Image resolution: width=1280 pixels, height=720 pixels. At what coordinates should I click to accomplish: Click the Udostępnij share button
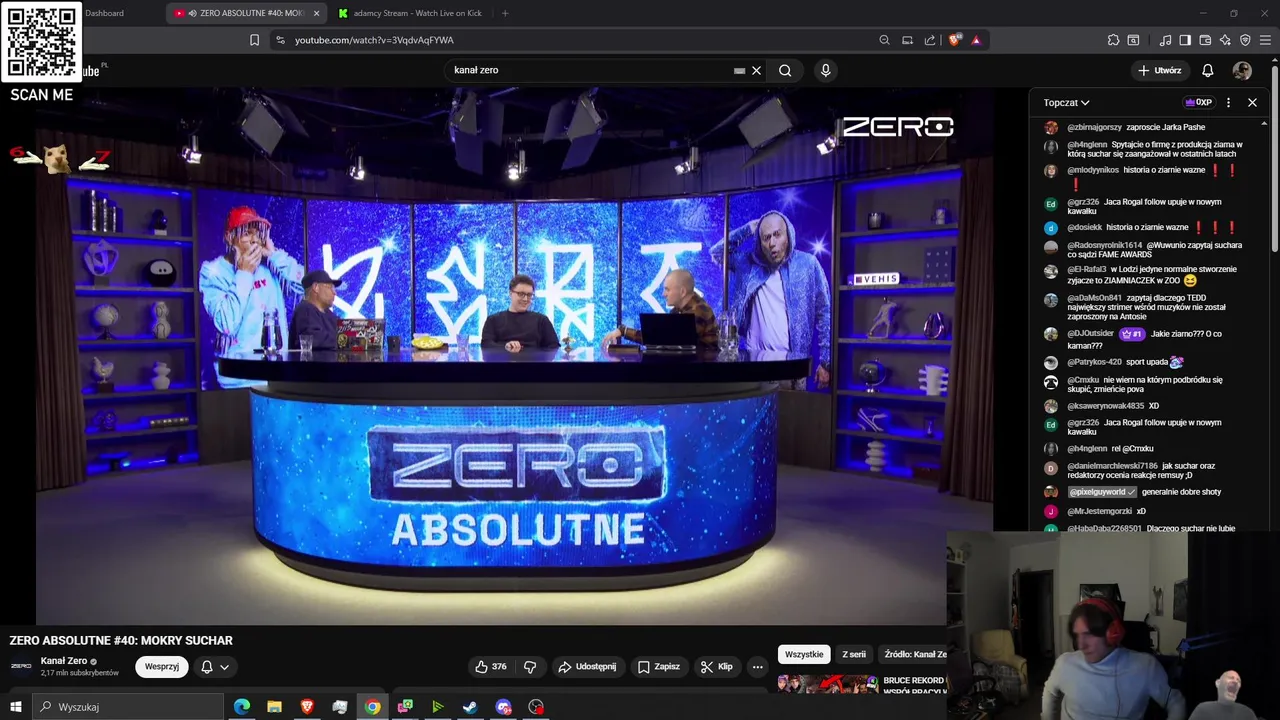point(587,666)
